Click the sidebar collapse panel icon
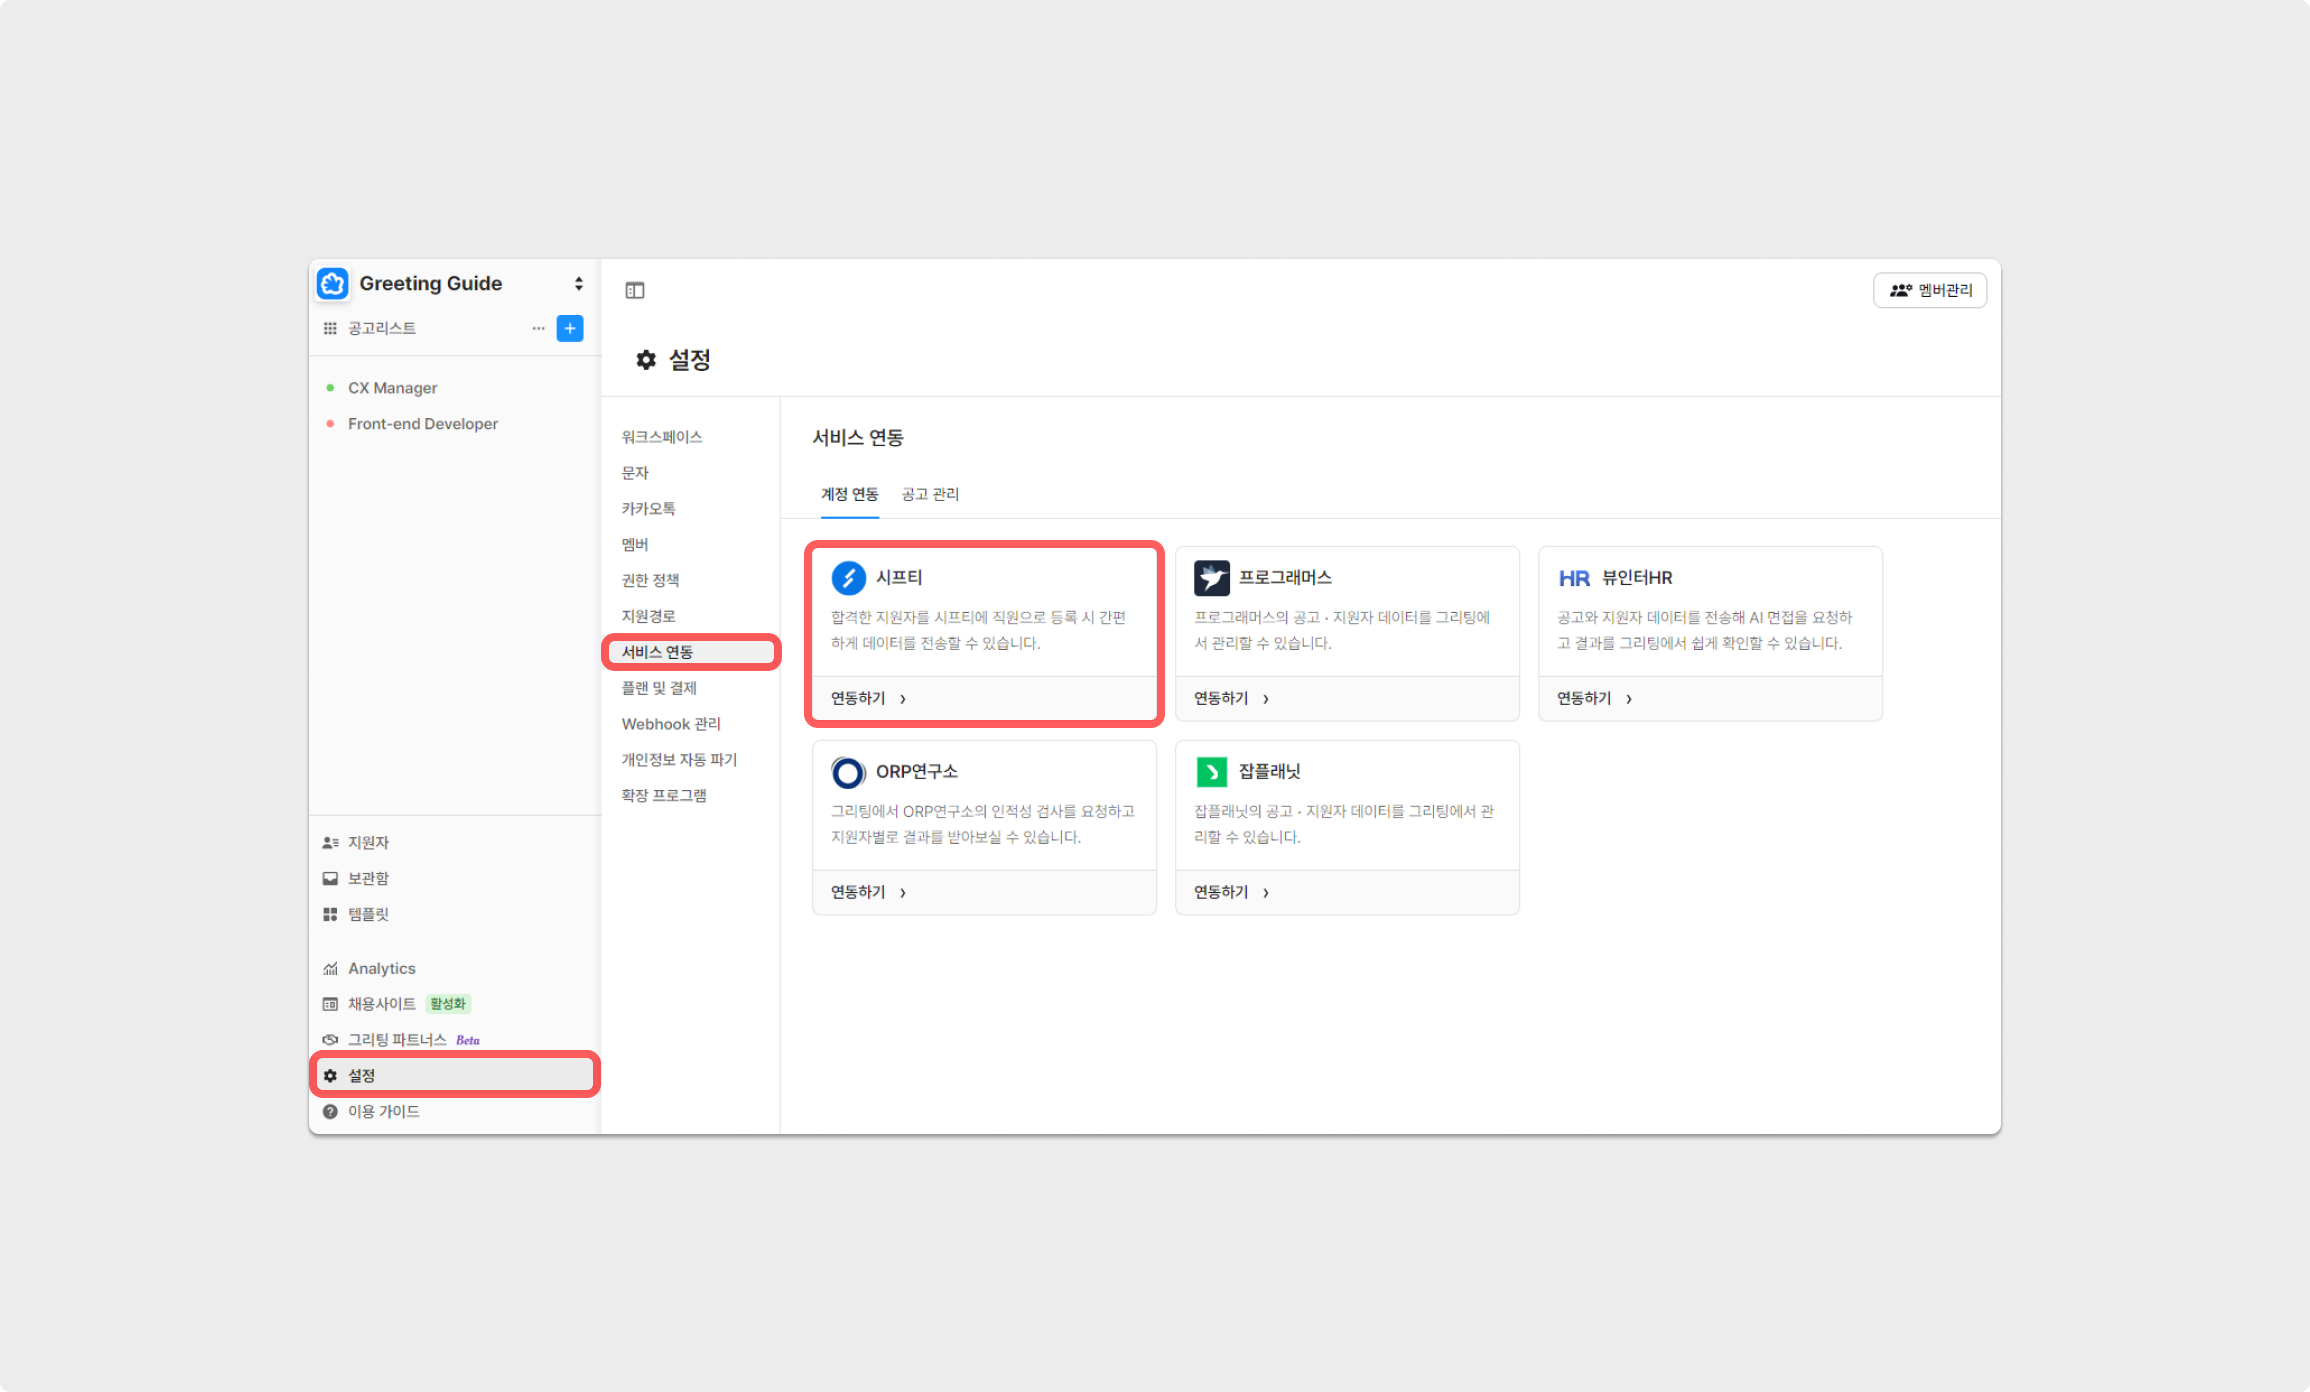The width and height of the screenshot is (2310, 1392). [x=635, y=290]
